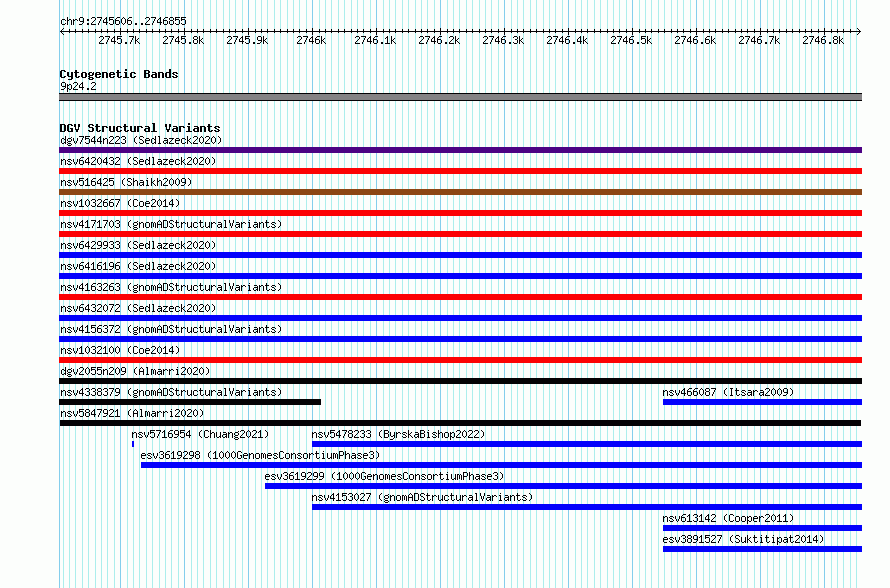The width and height of the screenshot is (890, 588).
Task: Click the short black nsv4338379 variant bar
Action: pos(190,402)
